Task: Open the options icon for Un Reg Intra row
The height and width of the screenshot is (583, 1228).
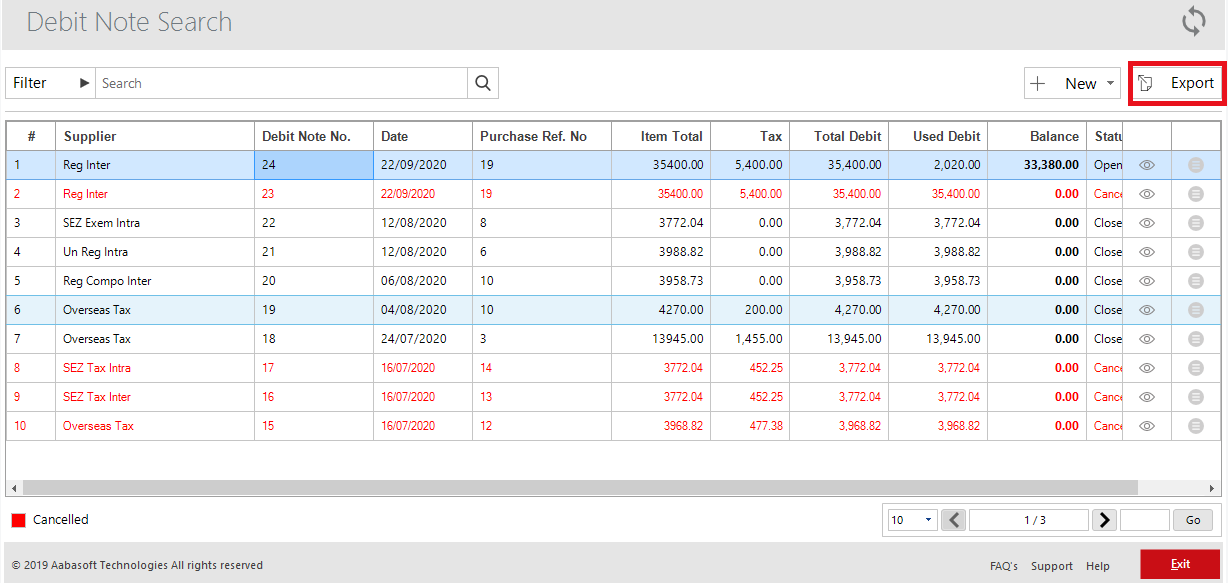Action: 1195,251
